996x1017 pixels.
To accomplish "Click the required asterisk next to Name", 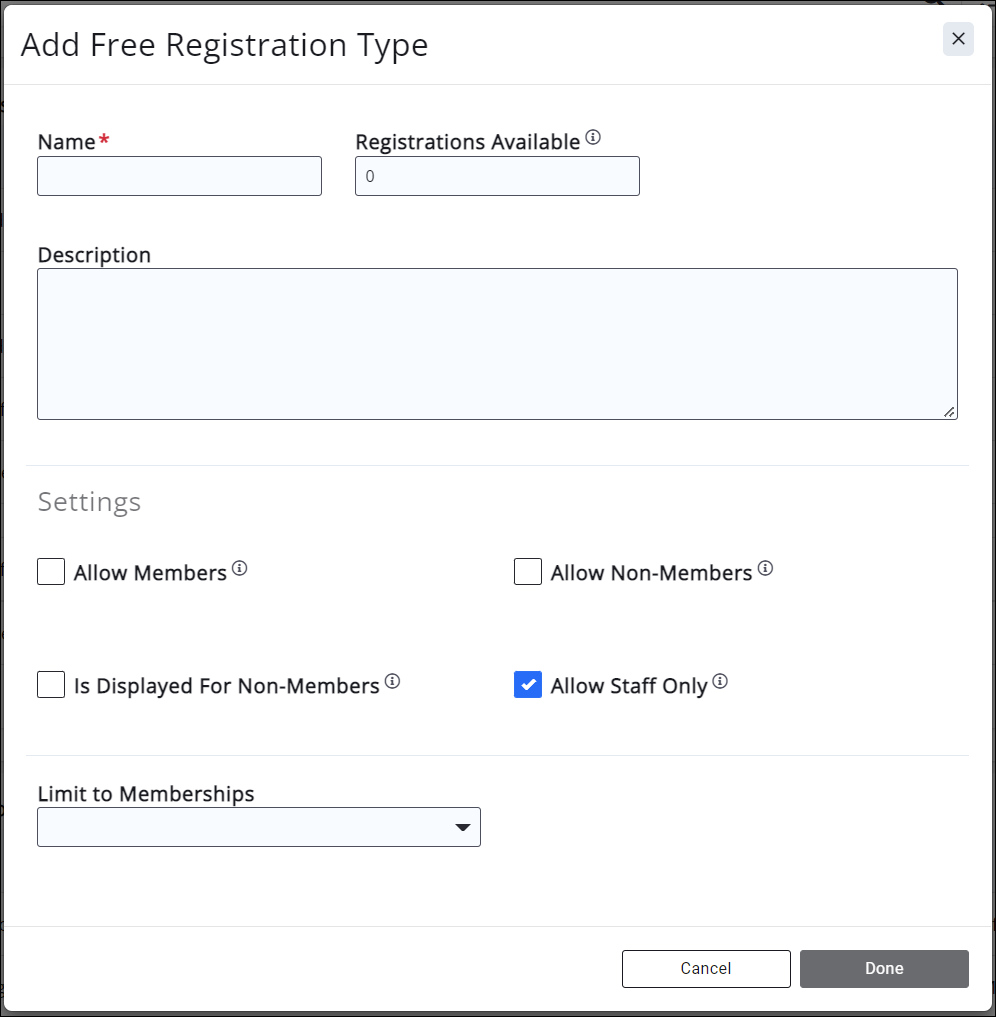I will (x=104, y=141).
